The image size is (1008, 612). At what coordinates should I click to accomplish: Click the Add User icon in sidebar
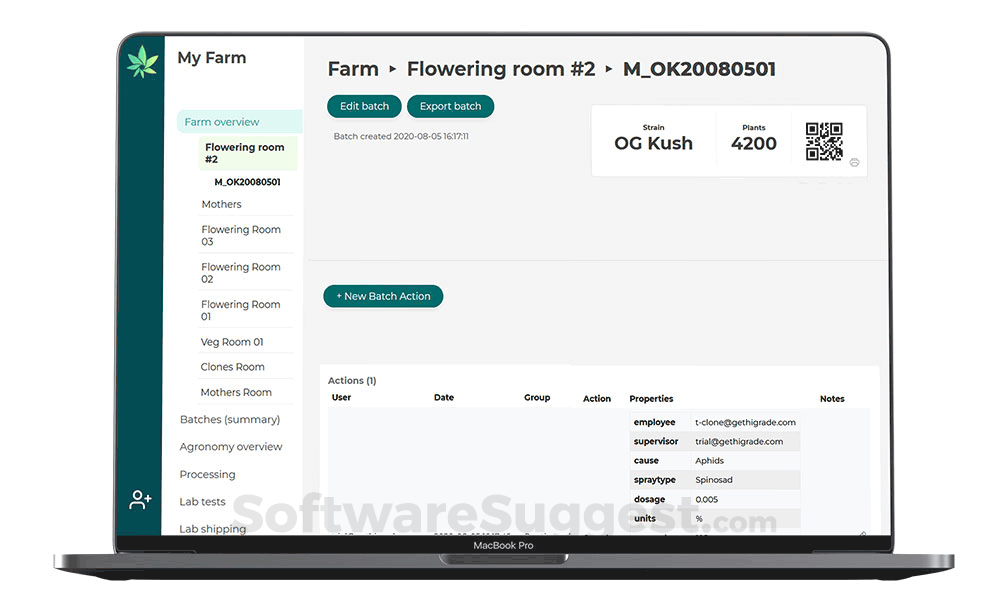point(140,499)
